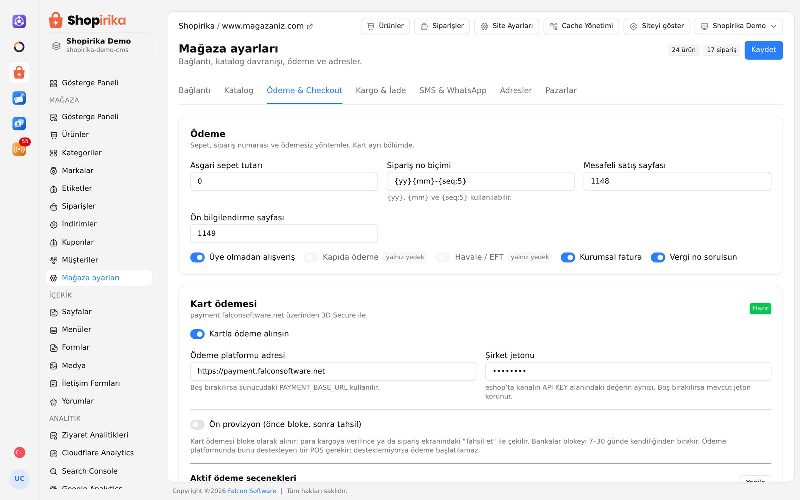Open Etiketler in the sidebar

click(99, 188)
